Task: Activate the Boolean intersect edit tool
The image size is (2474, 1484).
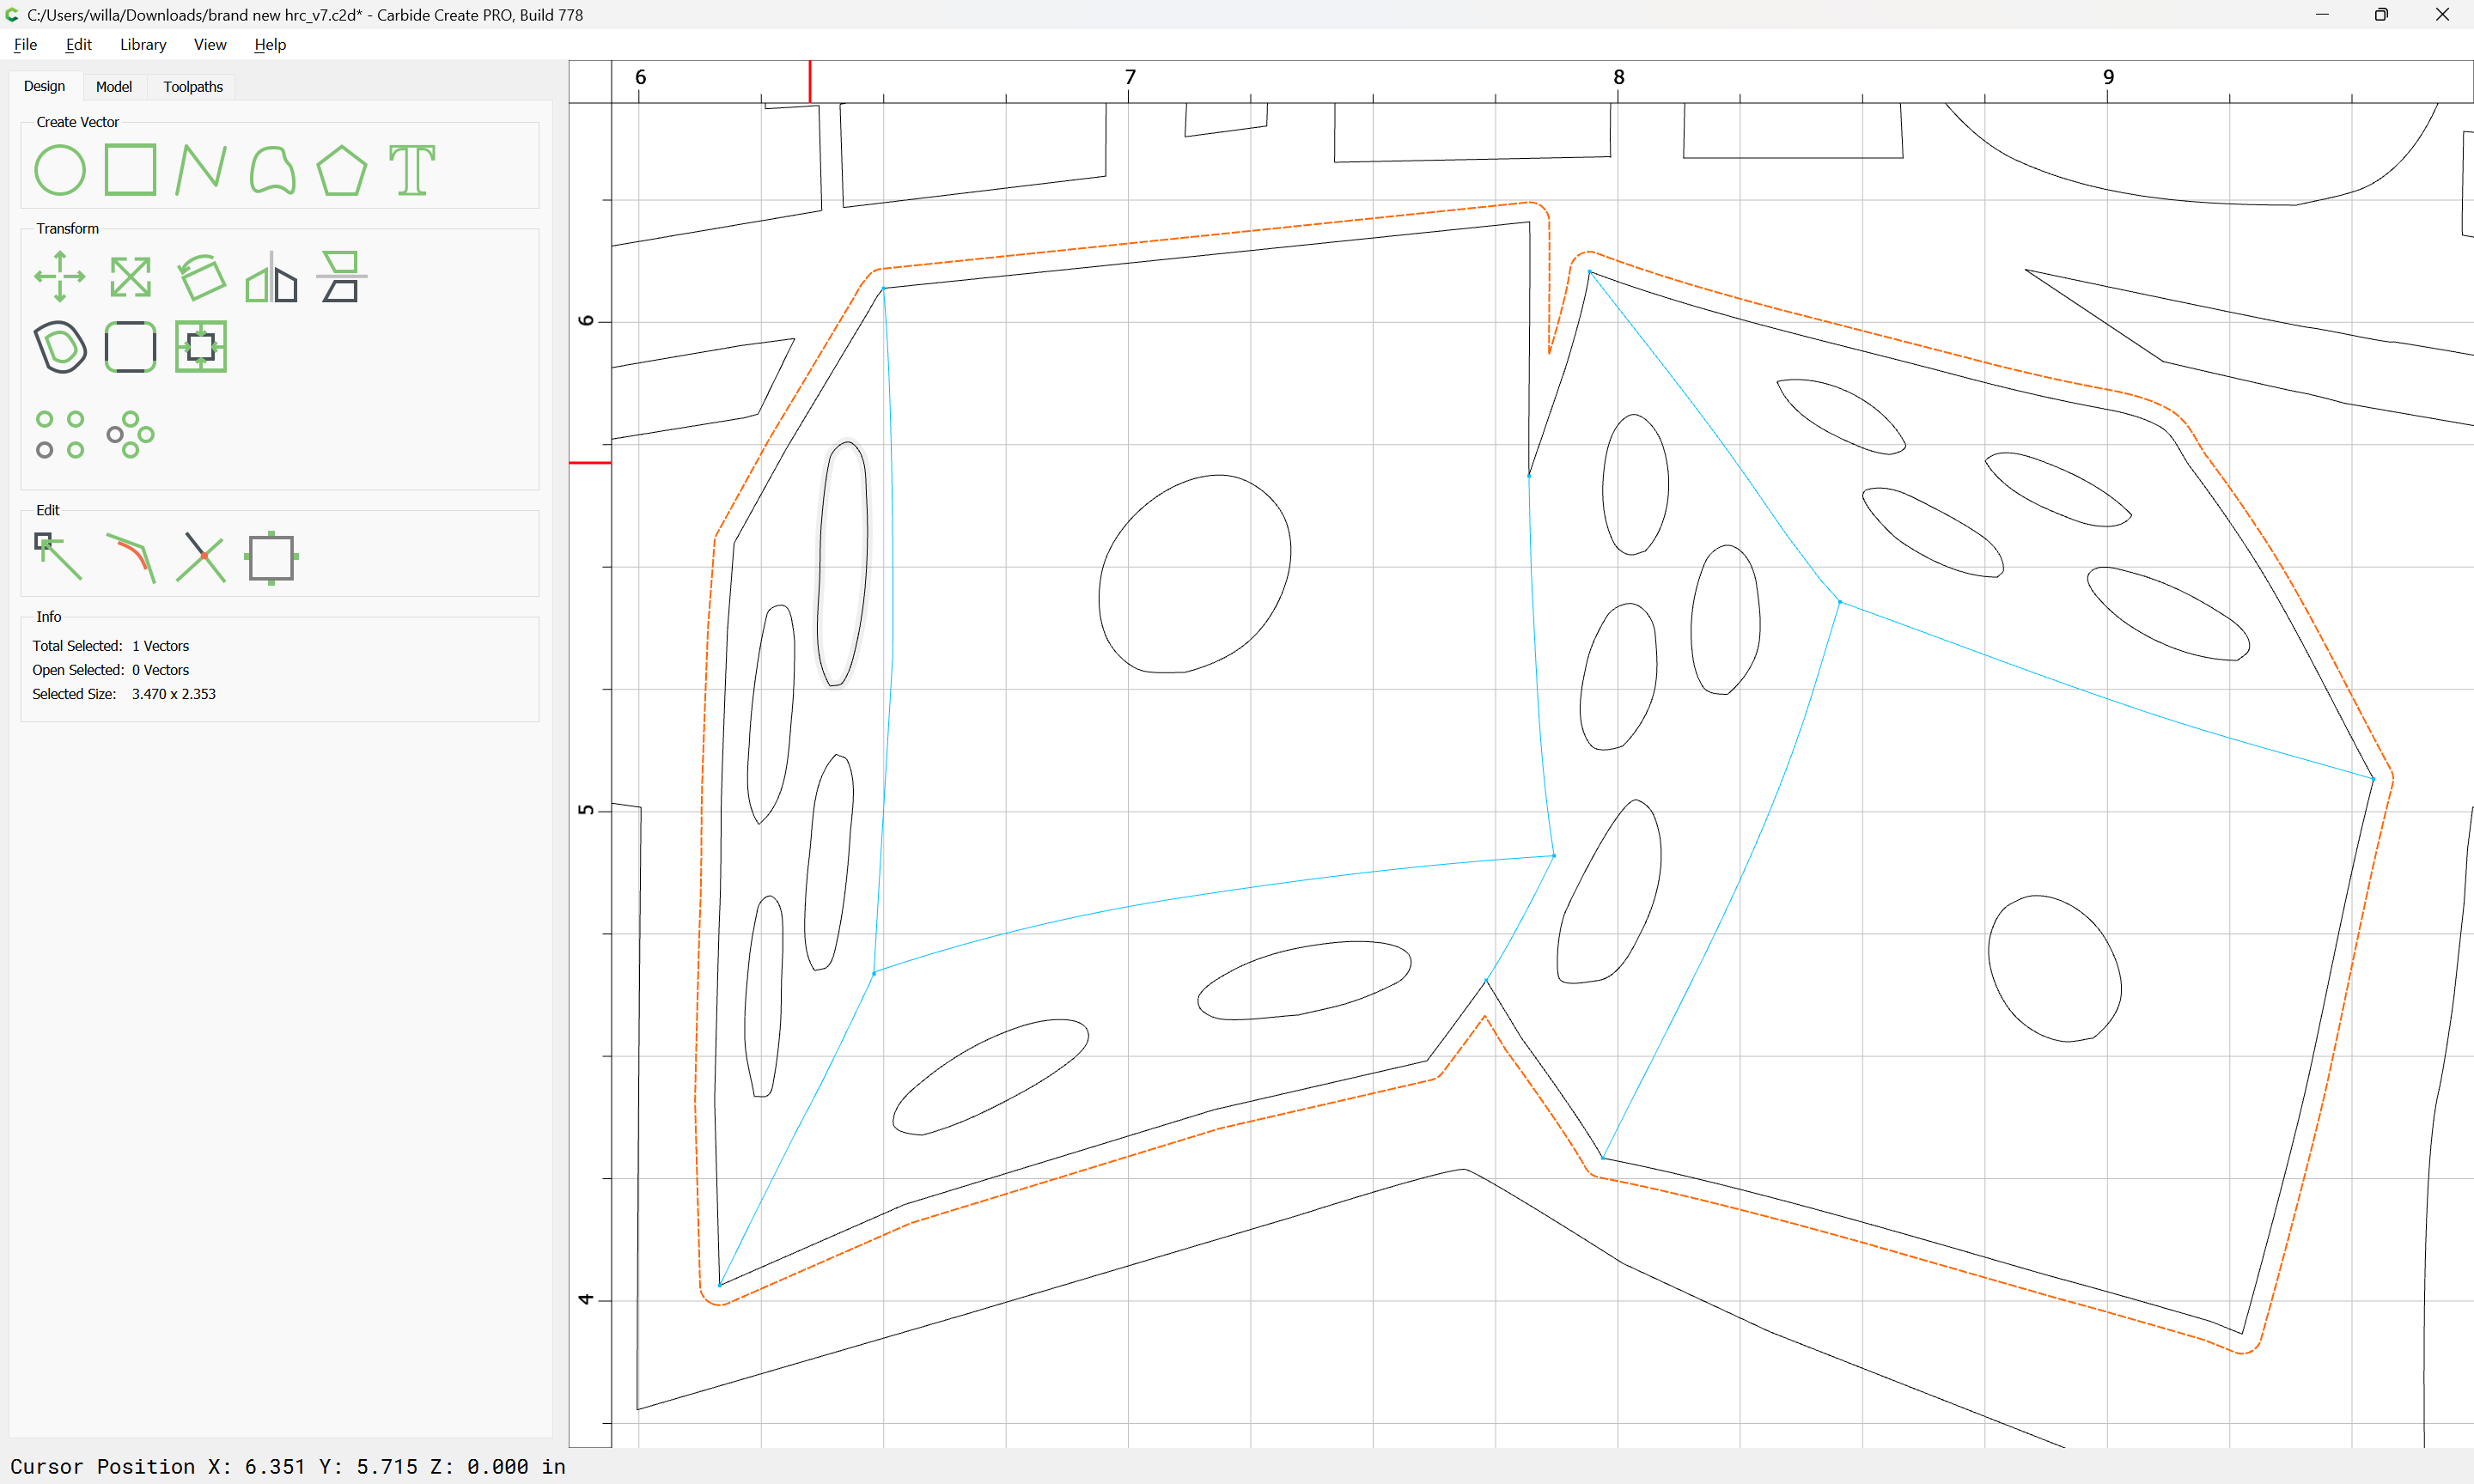Action: [x=201, y=557]
